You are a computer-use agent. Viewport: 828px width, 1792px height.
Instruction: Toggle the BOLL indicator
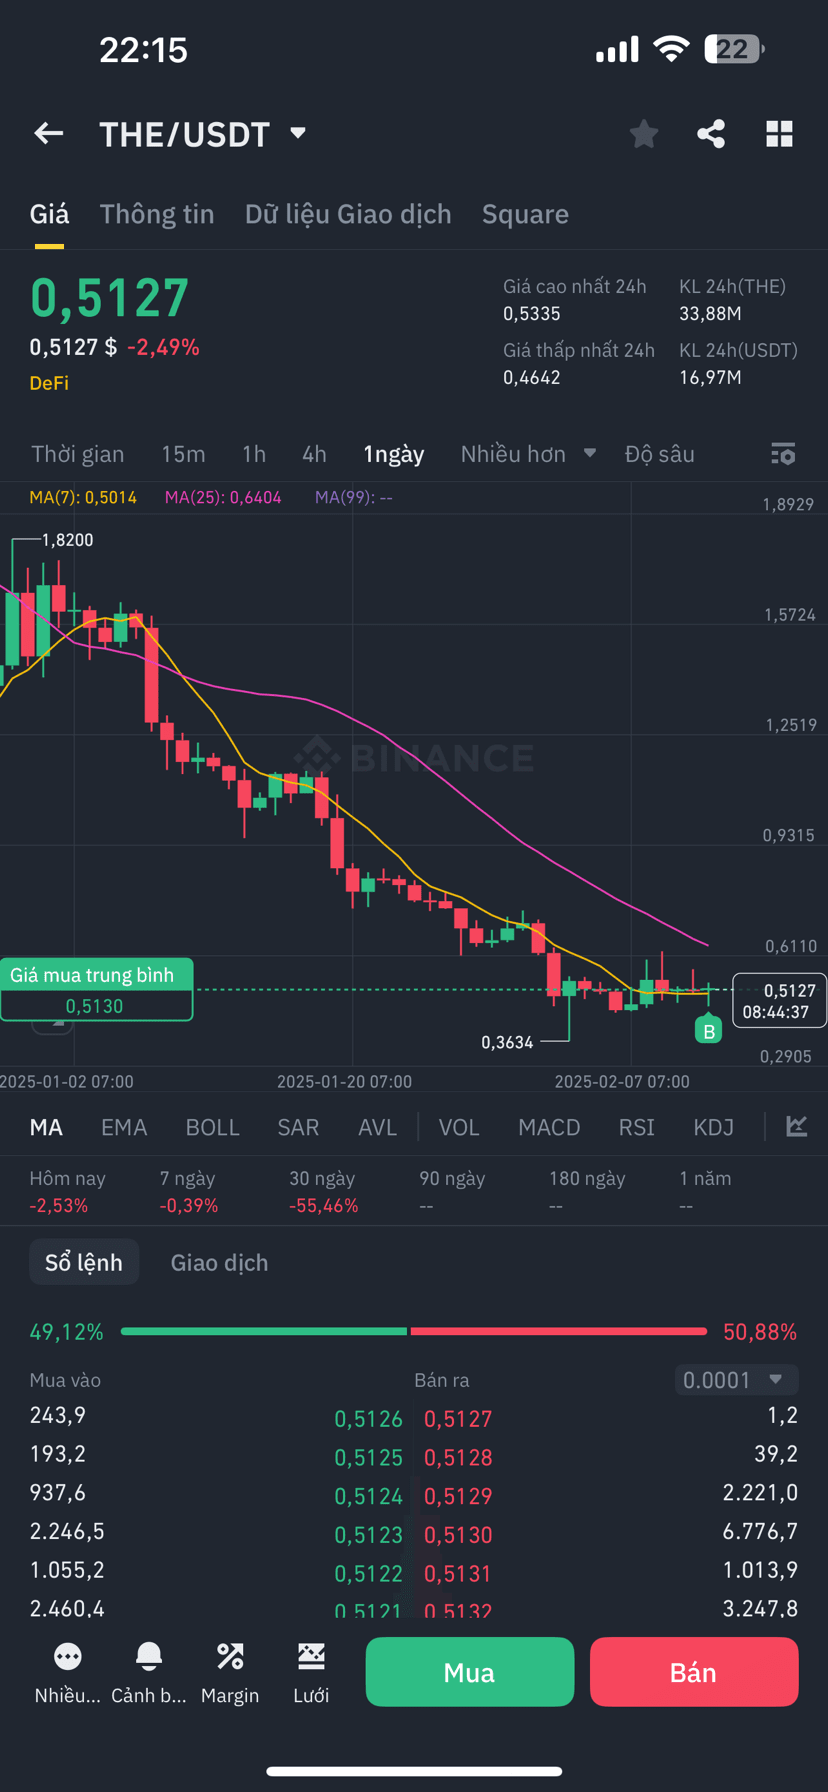[213, 1127]
